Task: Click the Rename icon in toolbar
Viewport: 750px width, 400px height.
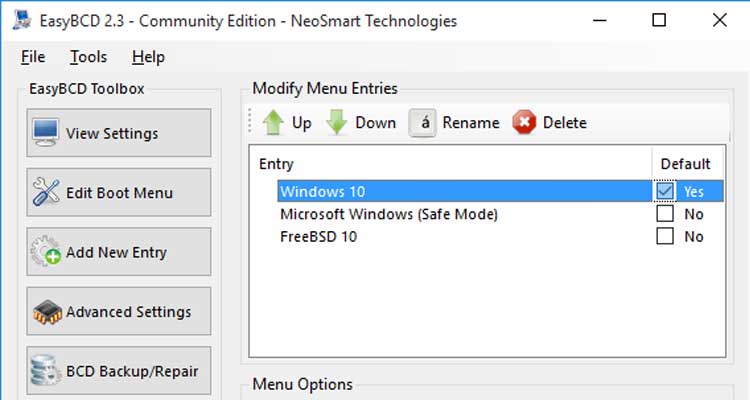Action: coord(422,123)
